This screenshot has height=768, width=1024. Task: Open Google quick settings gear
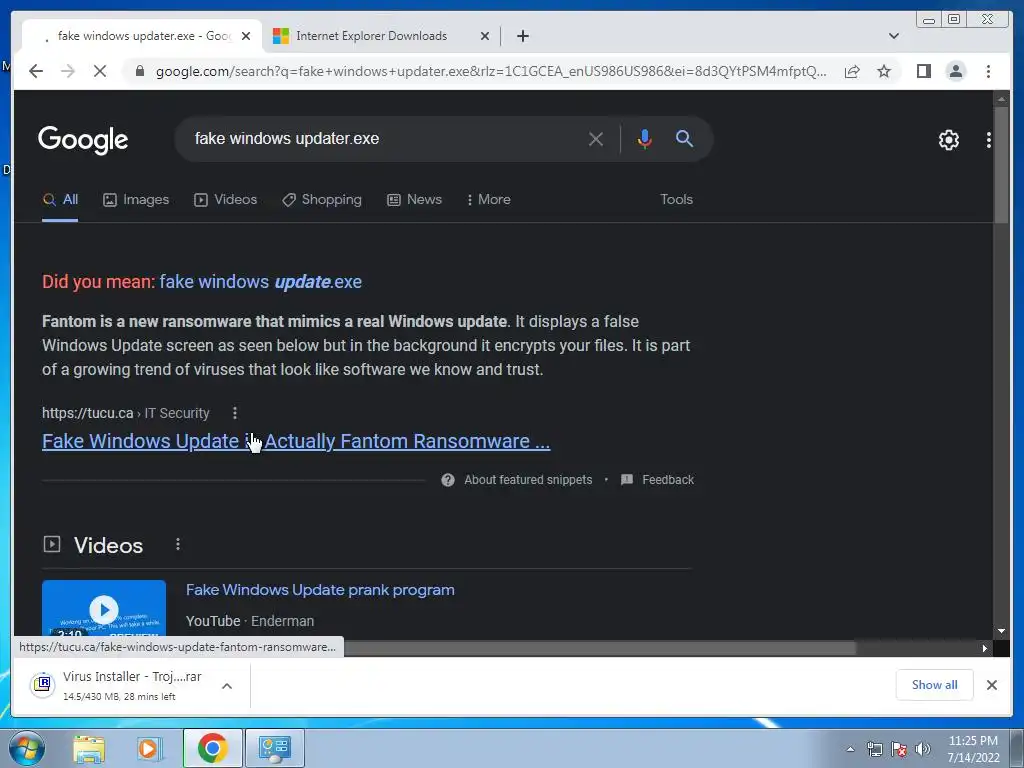point(948,139)
